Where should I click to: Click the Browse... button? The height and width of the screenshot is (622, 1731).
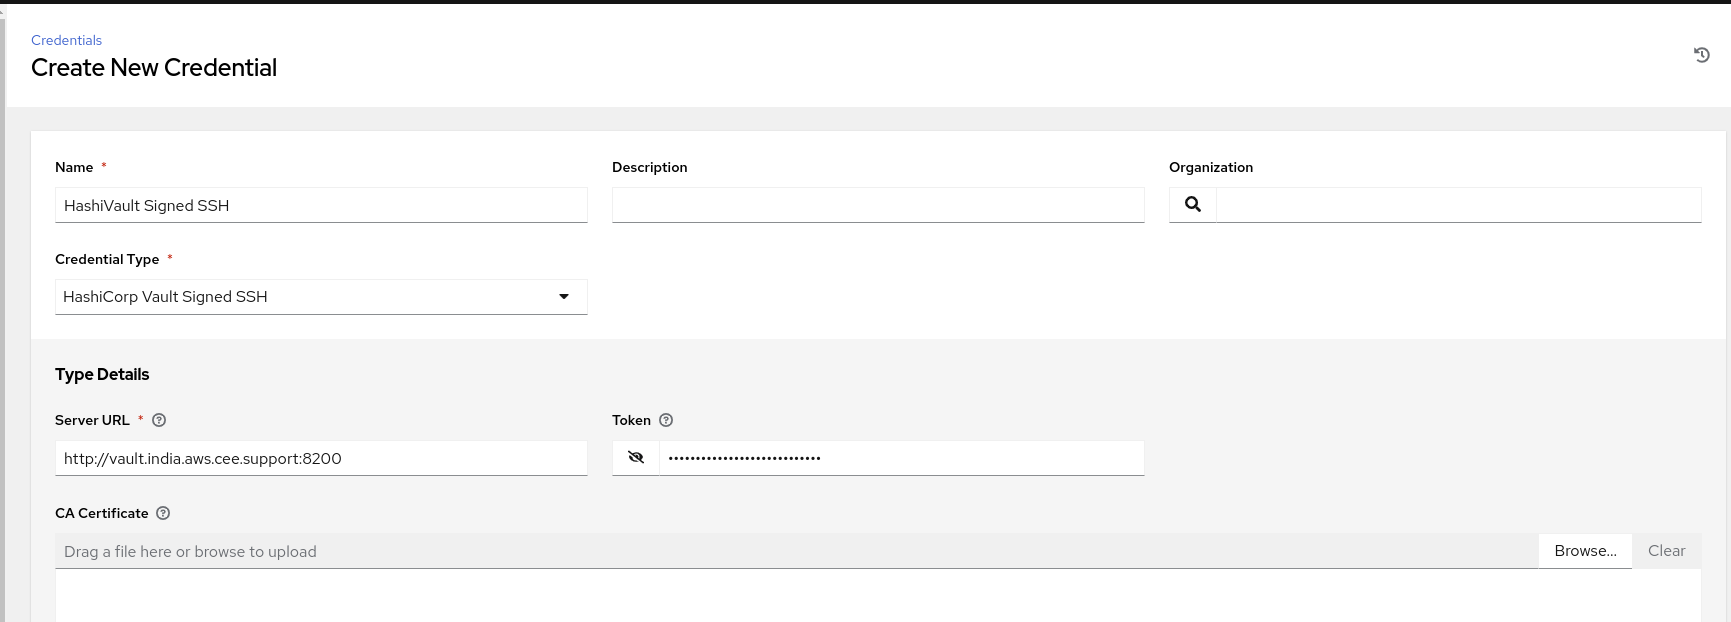[1584, 551]
